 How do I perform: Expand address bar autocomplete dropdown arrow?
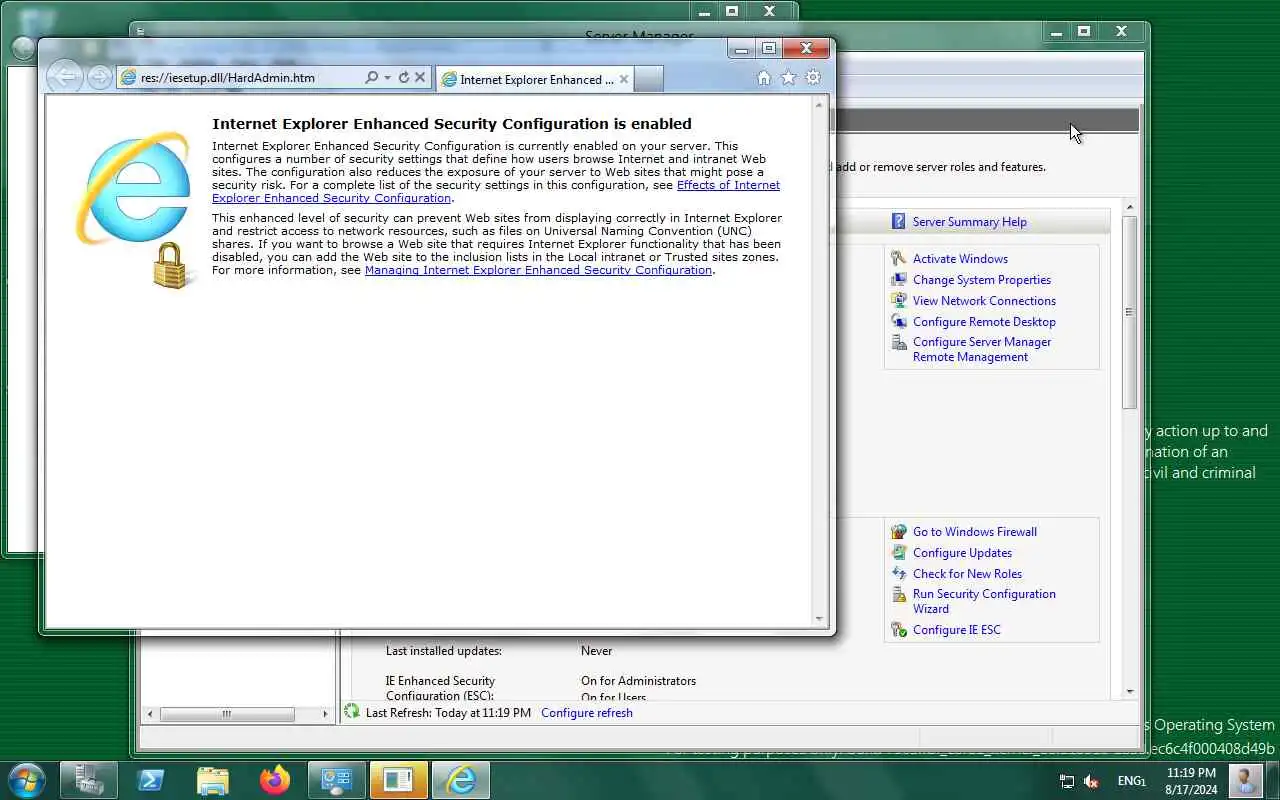coord(387,77)
